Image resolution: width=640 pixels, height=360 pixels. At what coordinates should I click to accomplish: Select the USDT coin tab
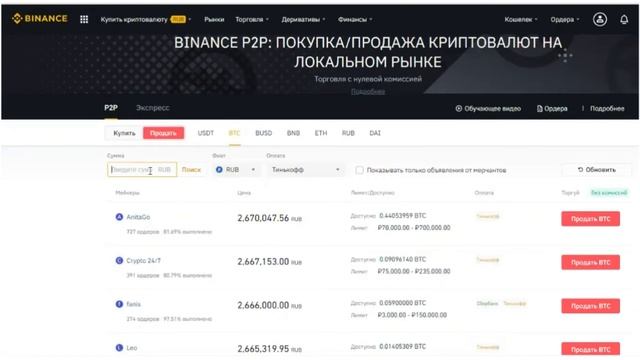[206, 133]
